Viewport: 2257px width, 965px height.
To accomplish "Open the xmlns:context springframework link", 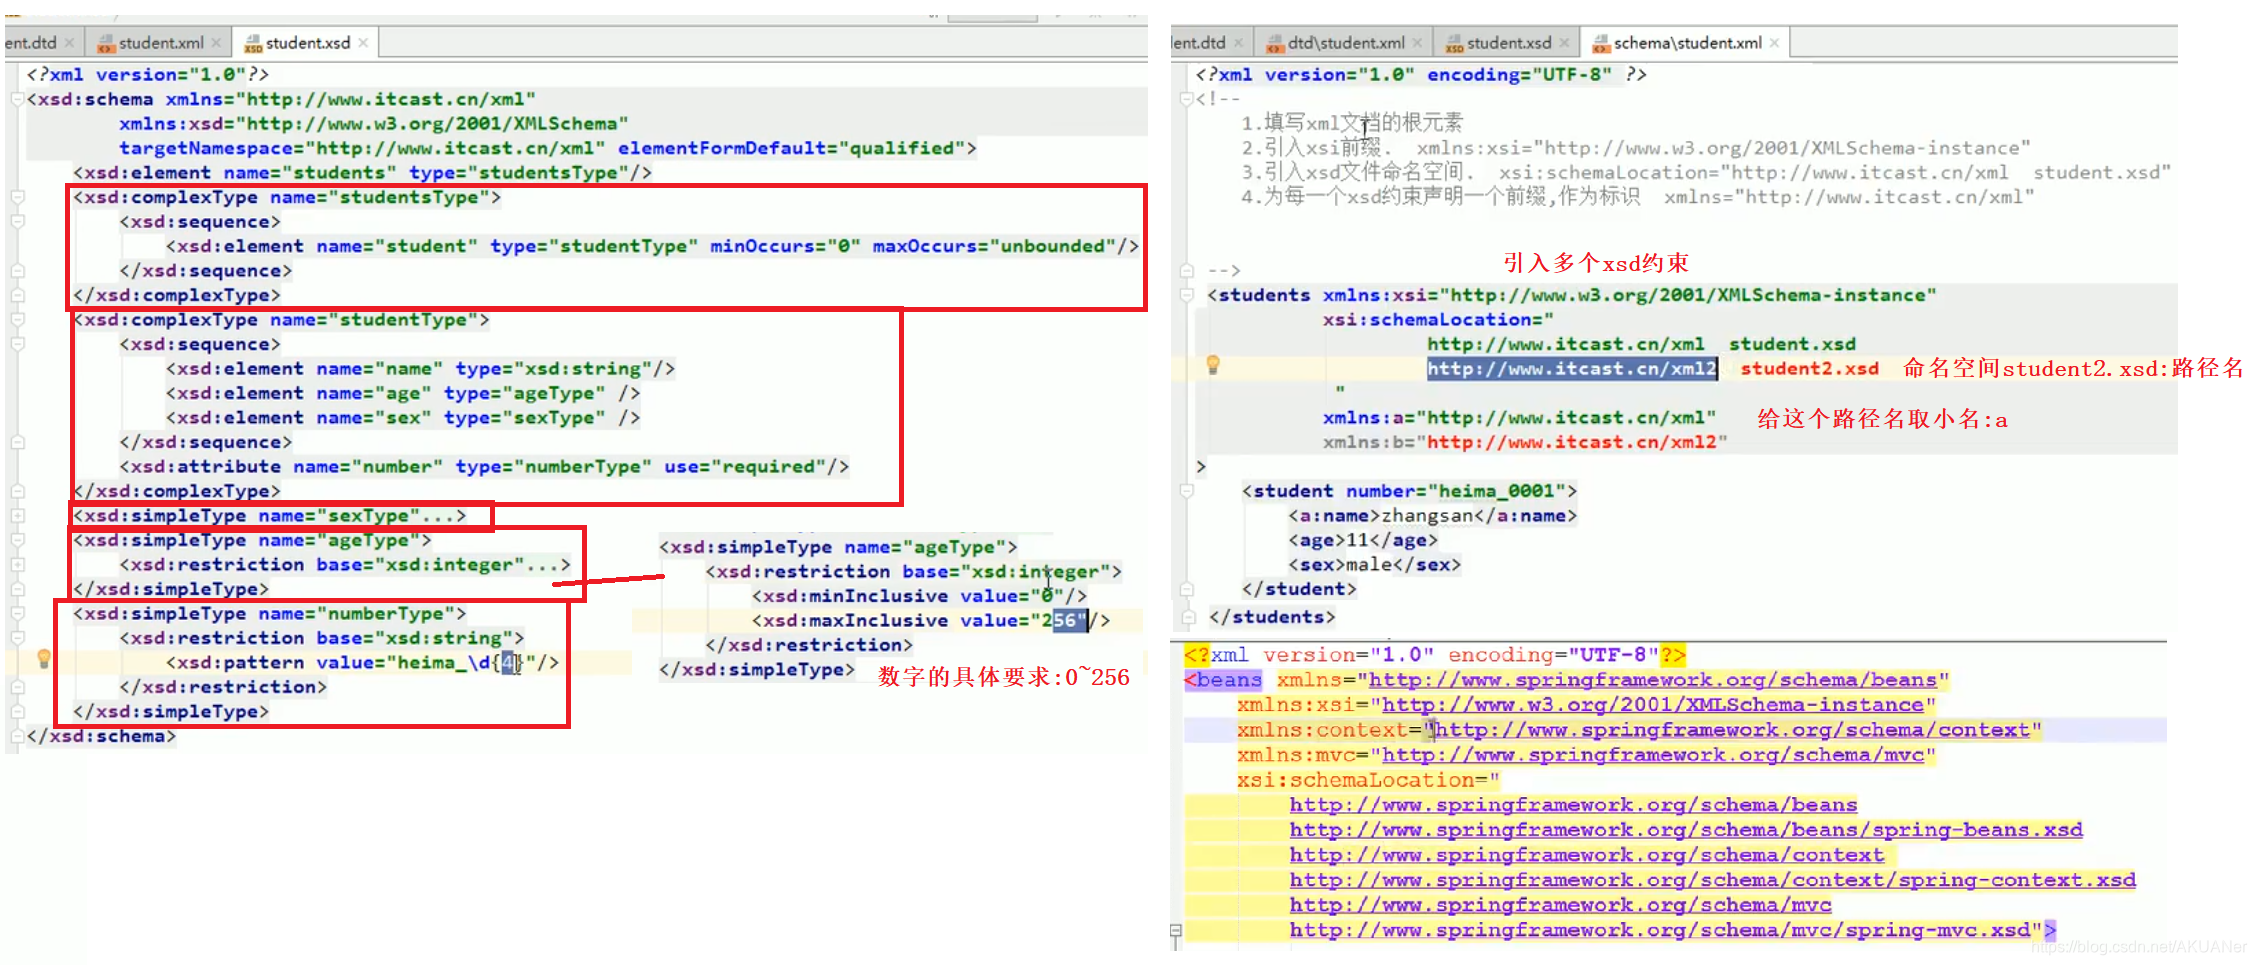I will click(1733, 730).
